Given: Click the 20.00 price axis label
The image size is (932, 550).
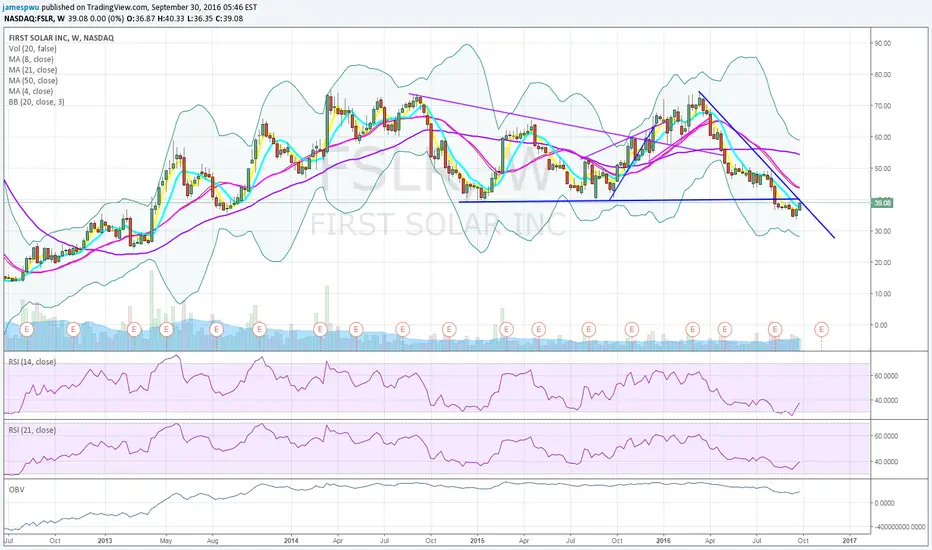Looking at the screenshot, I should [x=882, y=263].
